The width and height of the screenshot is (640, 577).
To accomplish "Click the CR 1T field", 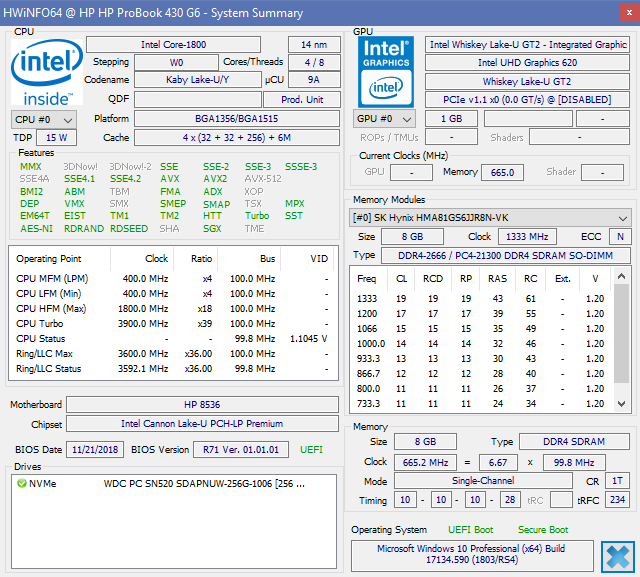I will click(617, 481).
